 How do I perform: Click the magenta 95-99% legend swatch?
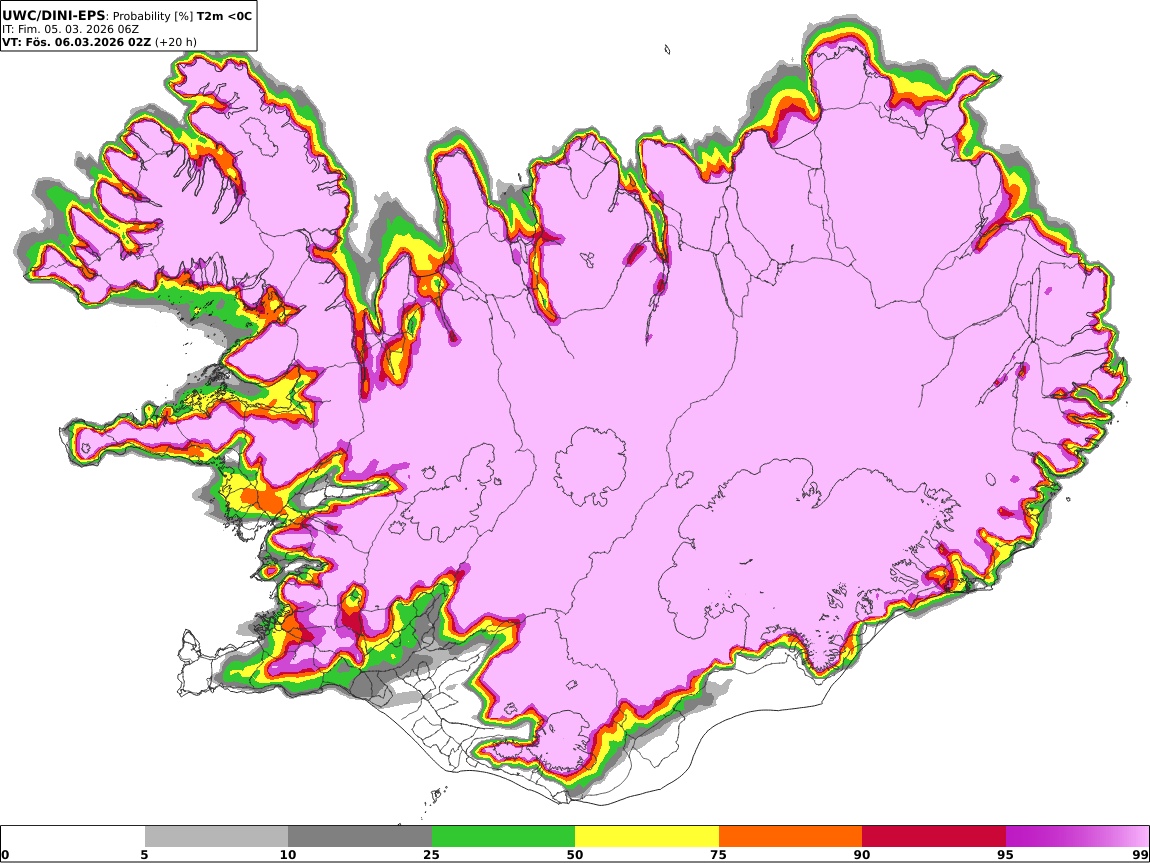click(x=1077, y=836)
